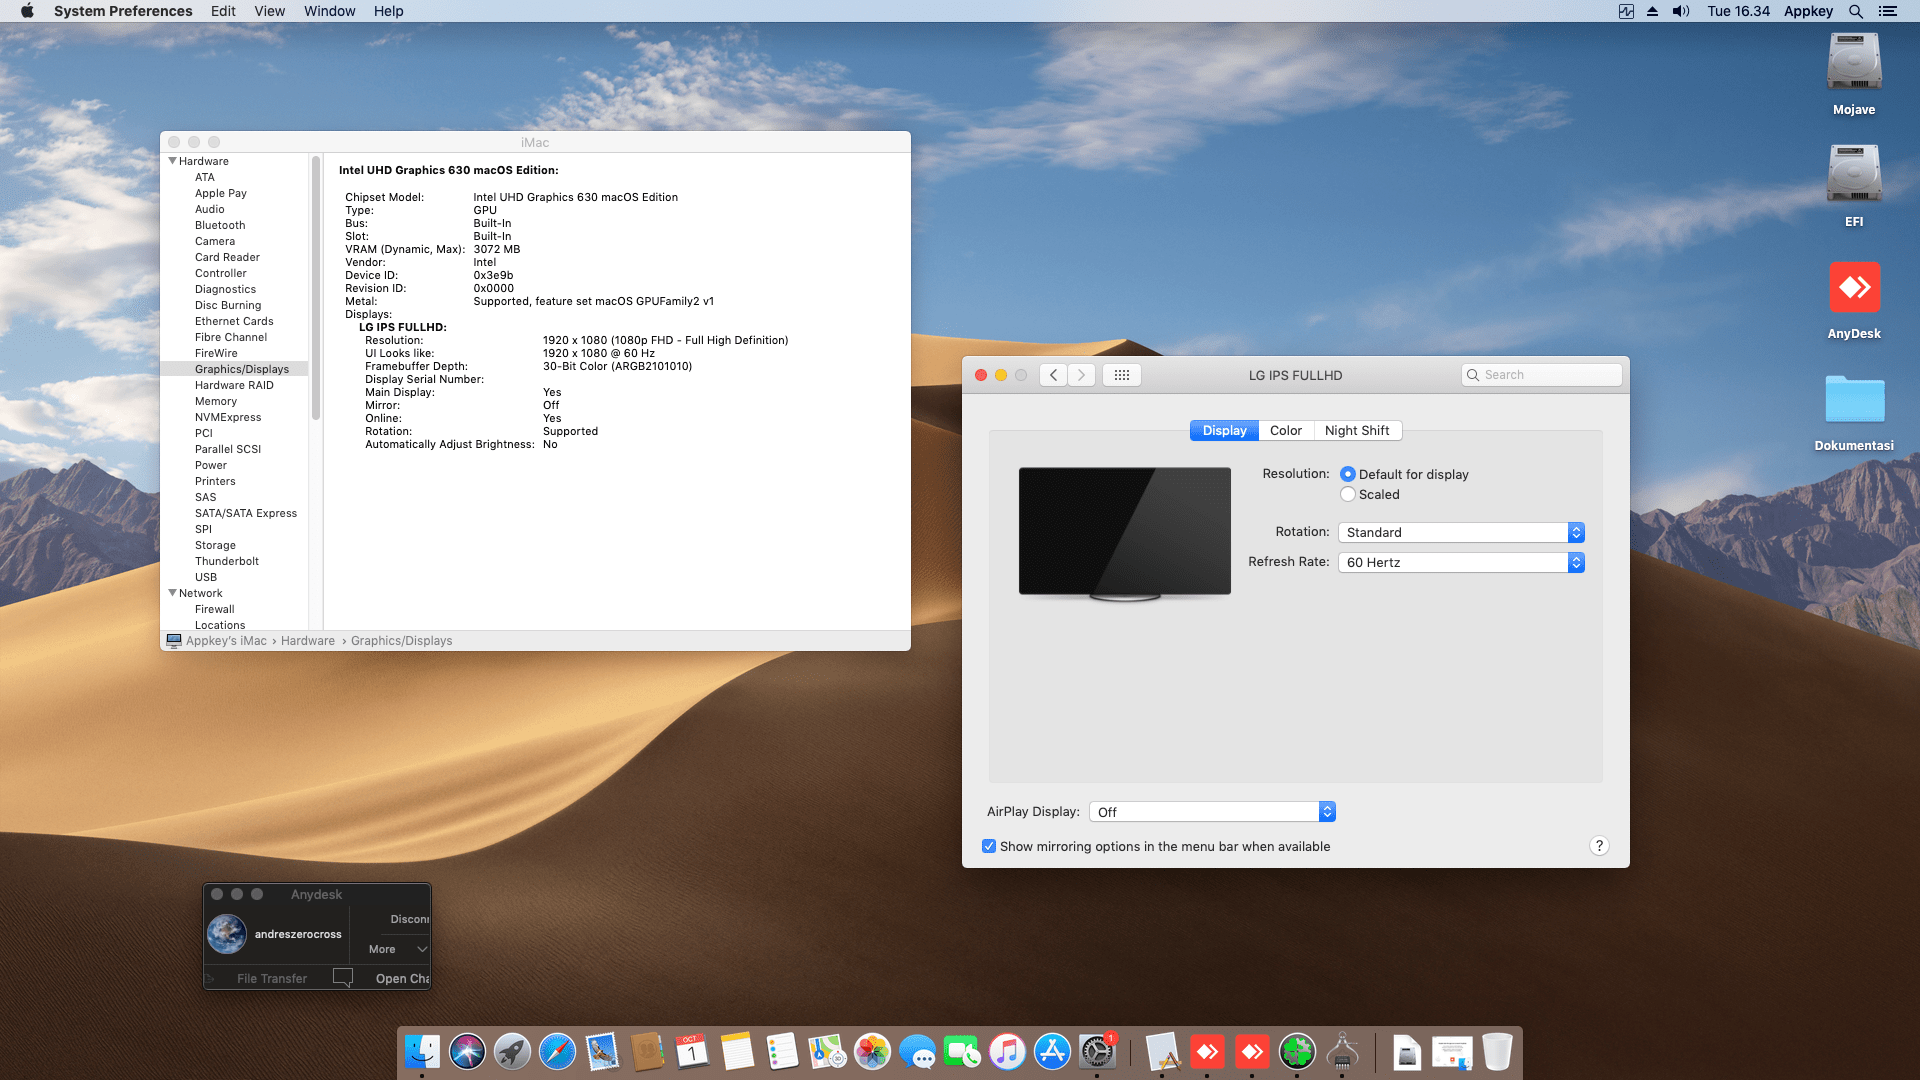This screenshot has height=1080, width=1920.
Task: Uncheck Show mirroring options checkbox
Action: coord(989,846)
